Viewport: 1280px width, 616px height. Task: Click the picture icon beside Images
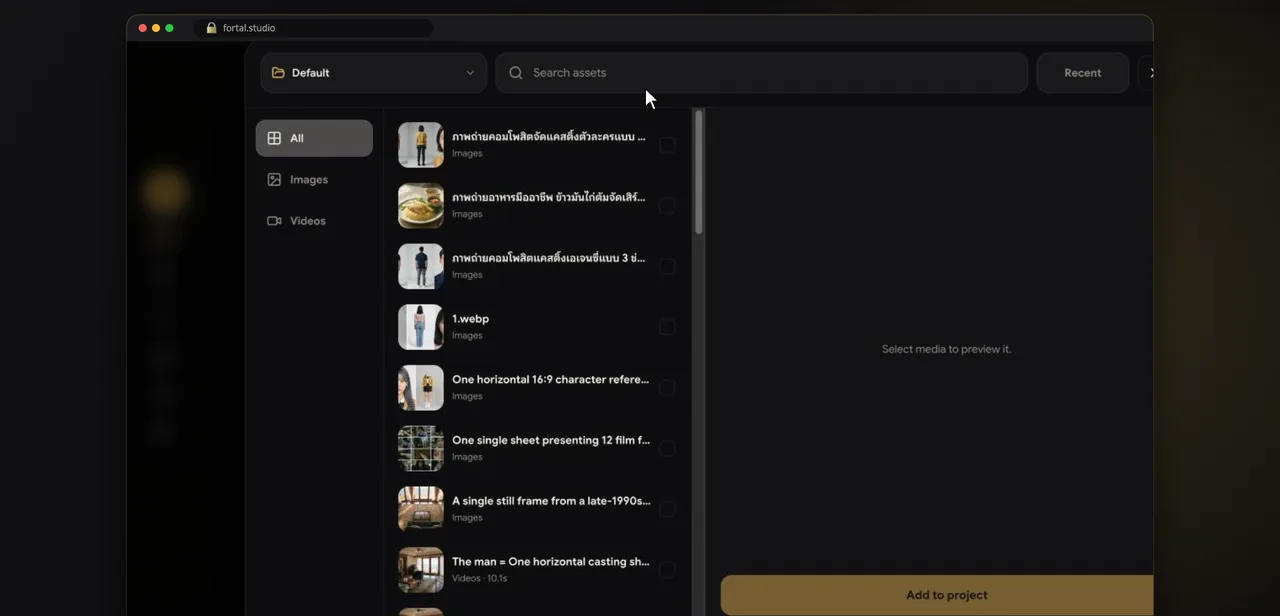(274, 180)
